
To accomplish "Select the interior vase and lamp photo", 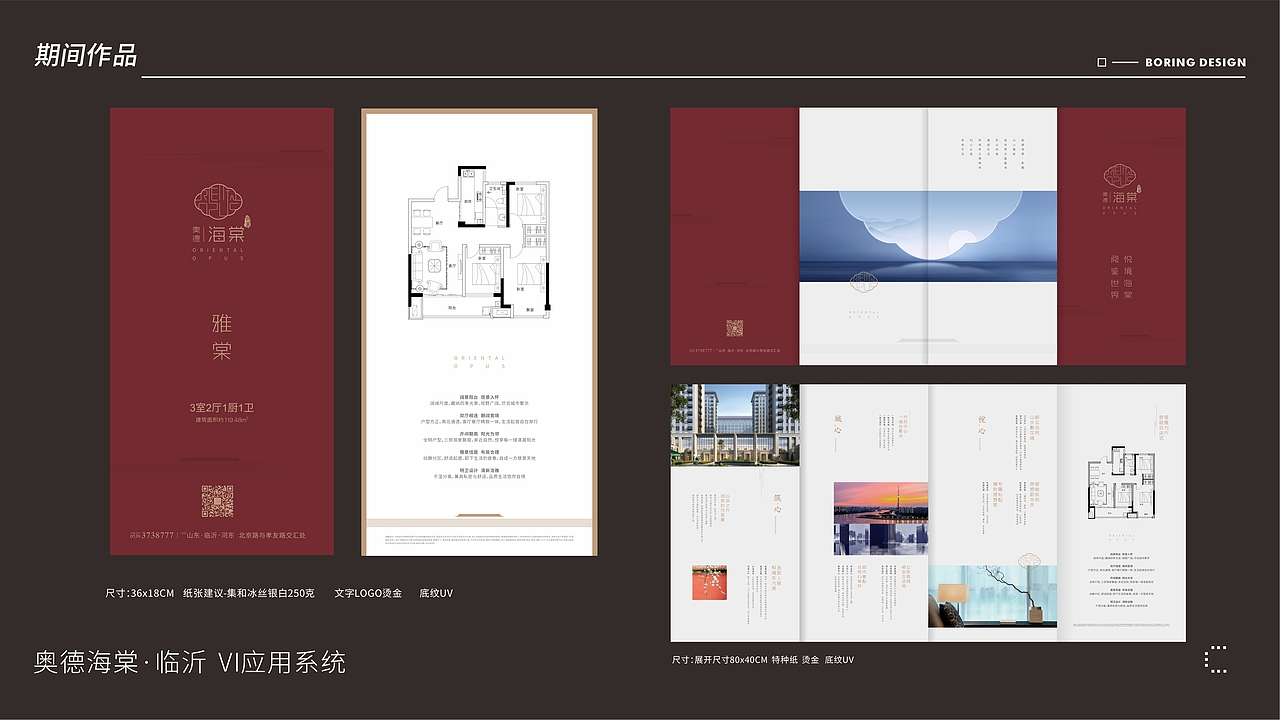I will click(x=993, y=597).
